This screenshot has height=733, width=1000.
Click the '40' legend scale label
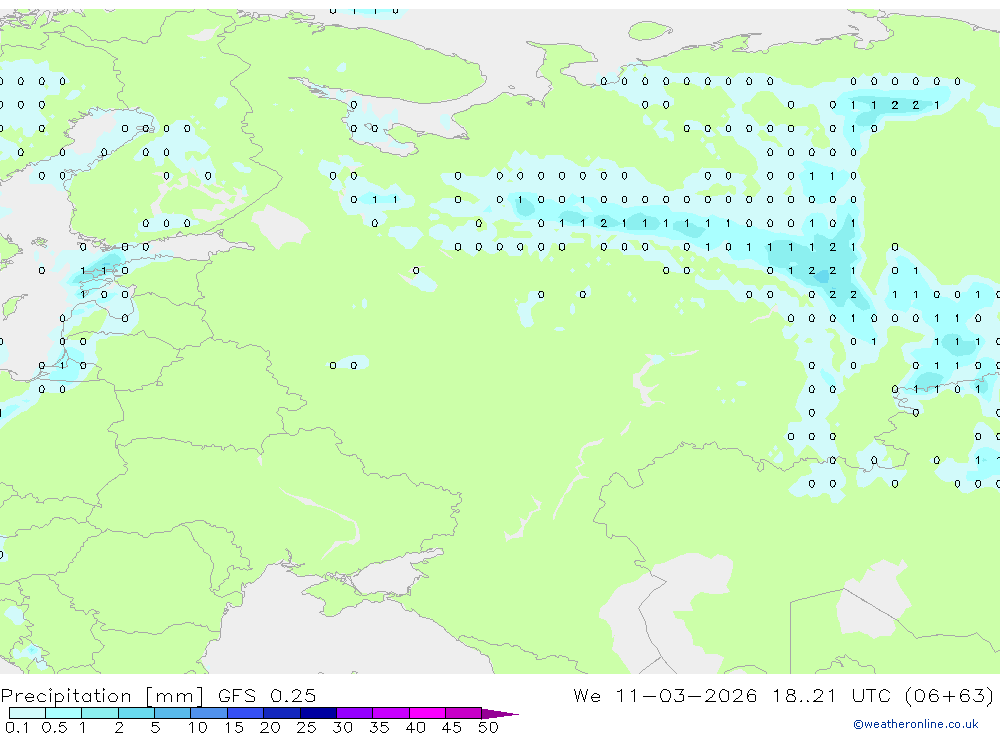[416, 727]
